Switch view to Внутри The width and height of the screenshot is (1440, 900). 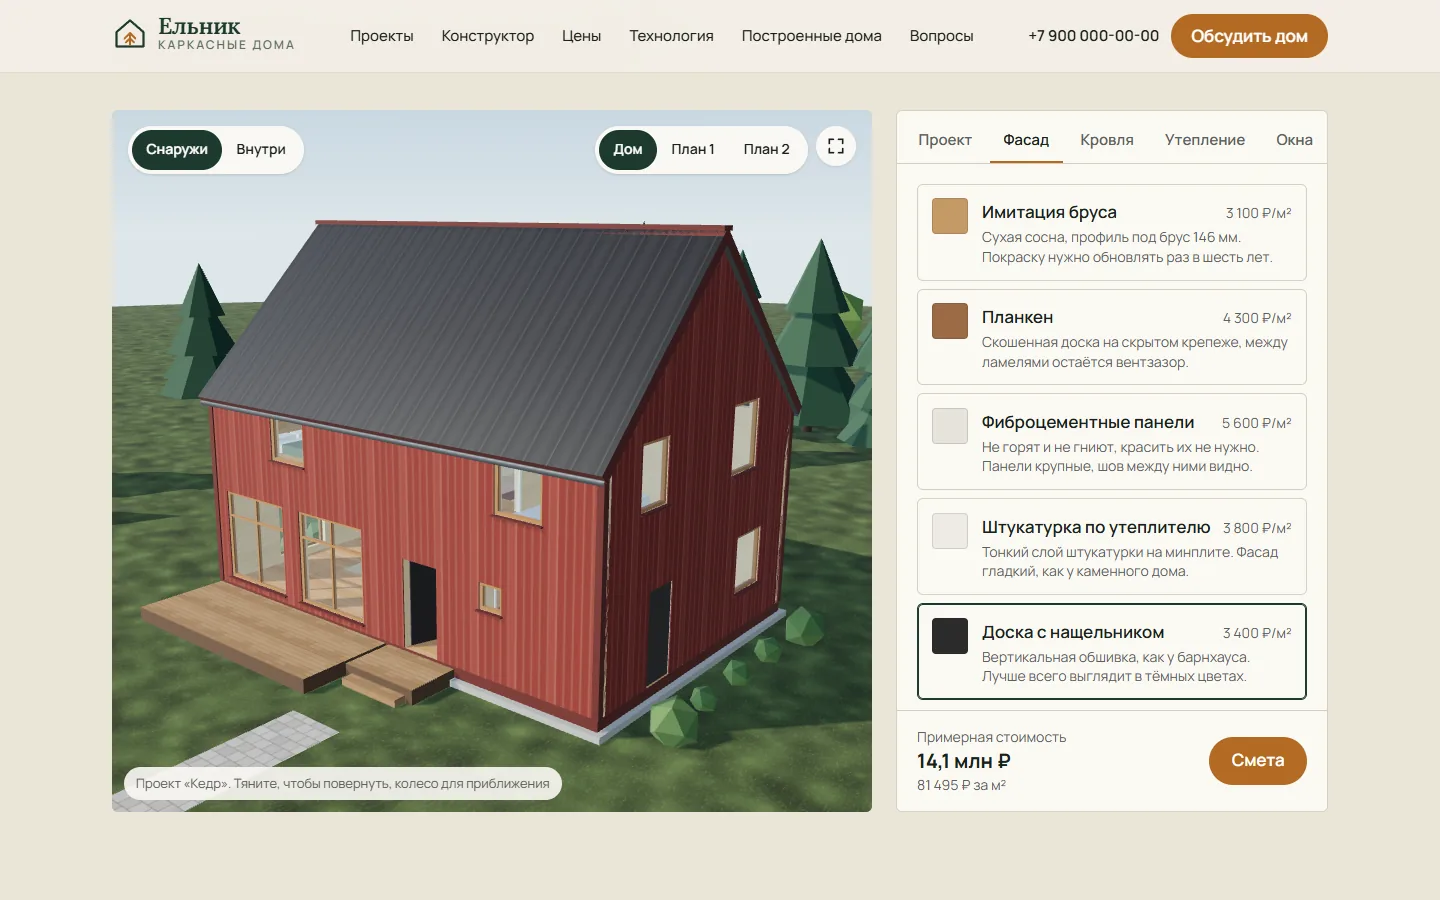pyautogui.click(x=261, y=150)
